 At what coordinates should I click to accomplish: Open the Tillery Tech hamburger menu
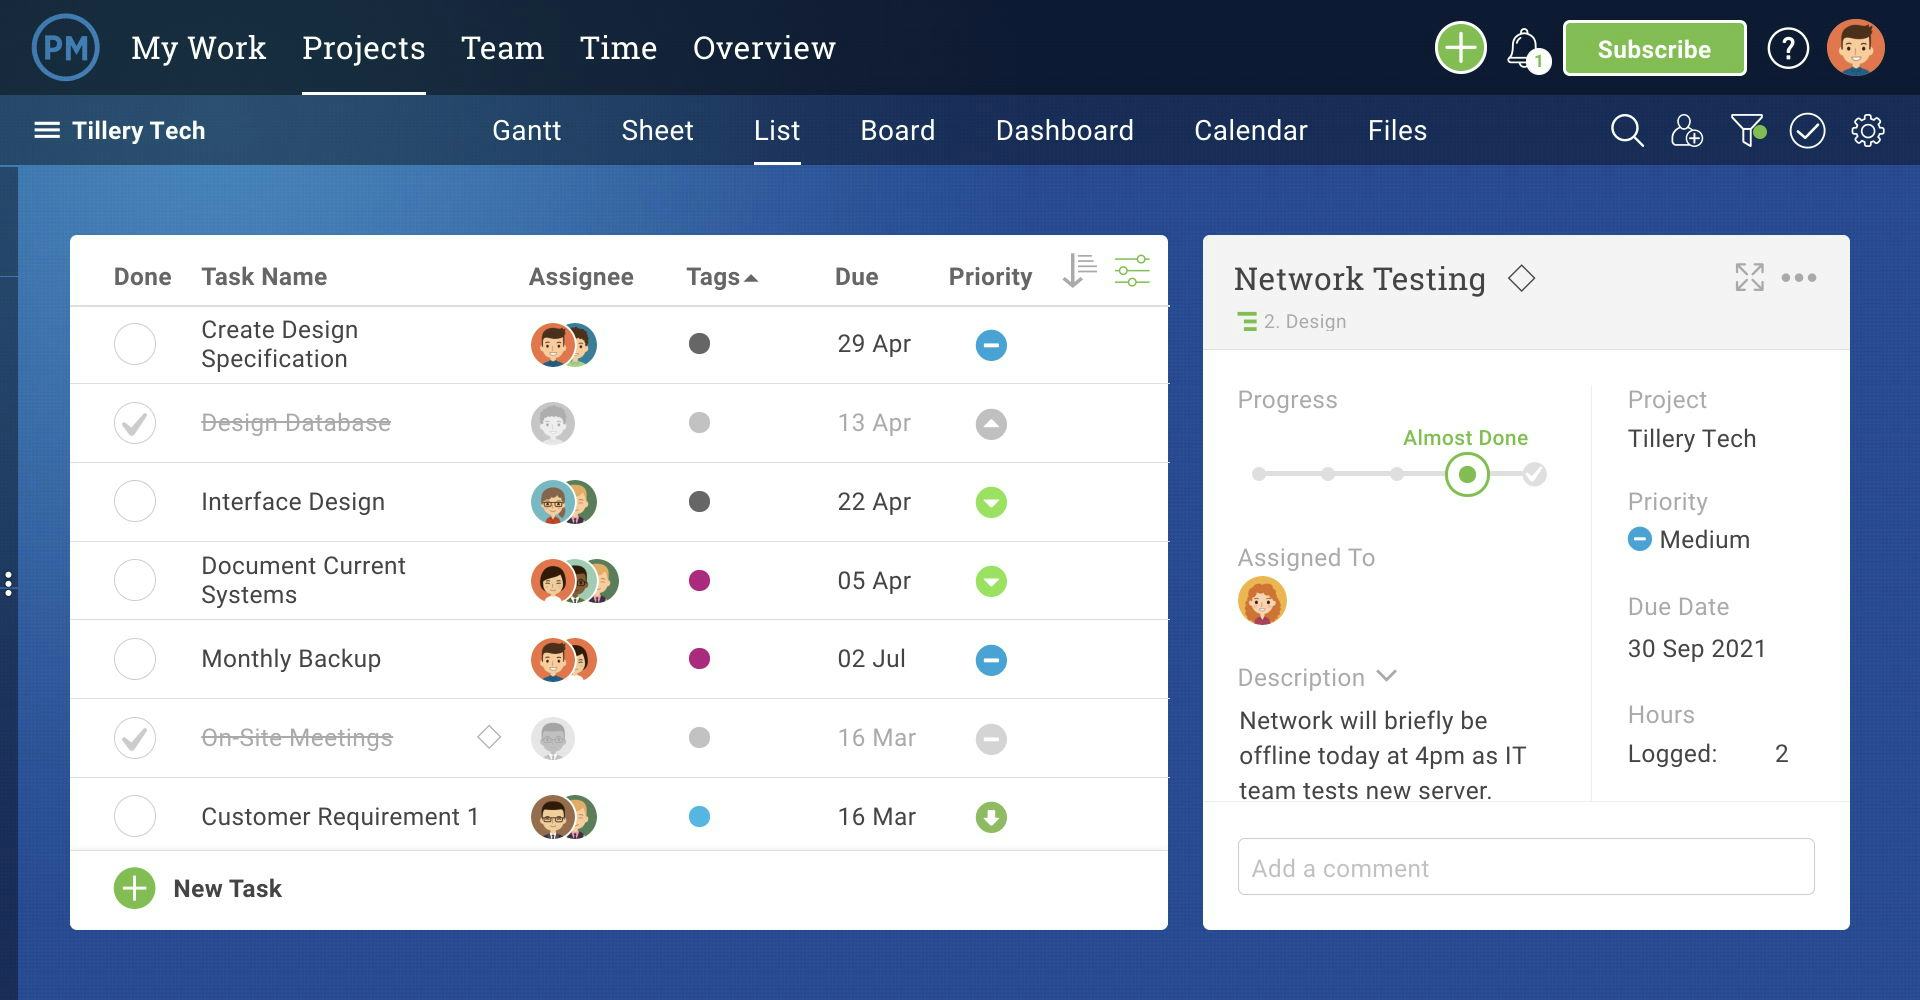pos(46,131)
